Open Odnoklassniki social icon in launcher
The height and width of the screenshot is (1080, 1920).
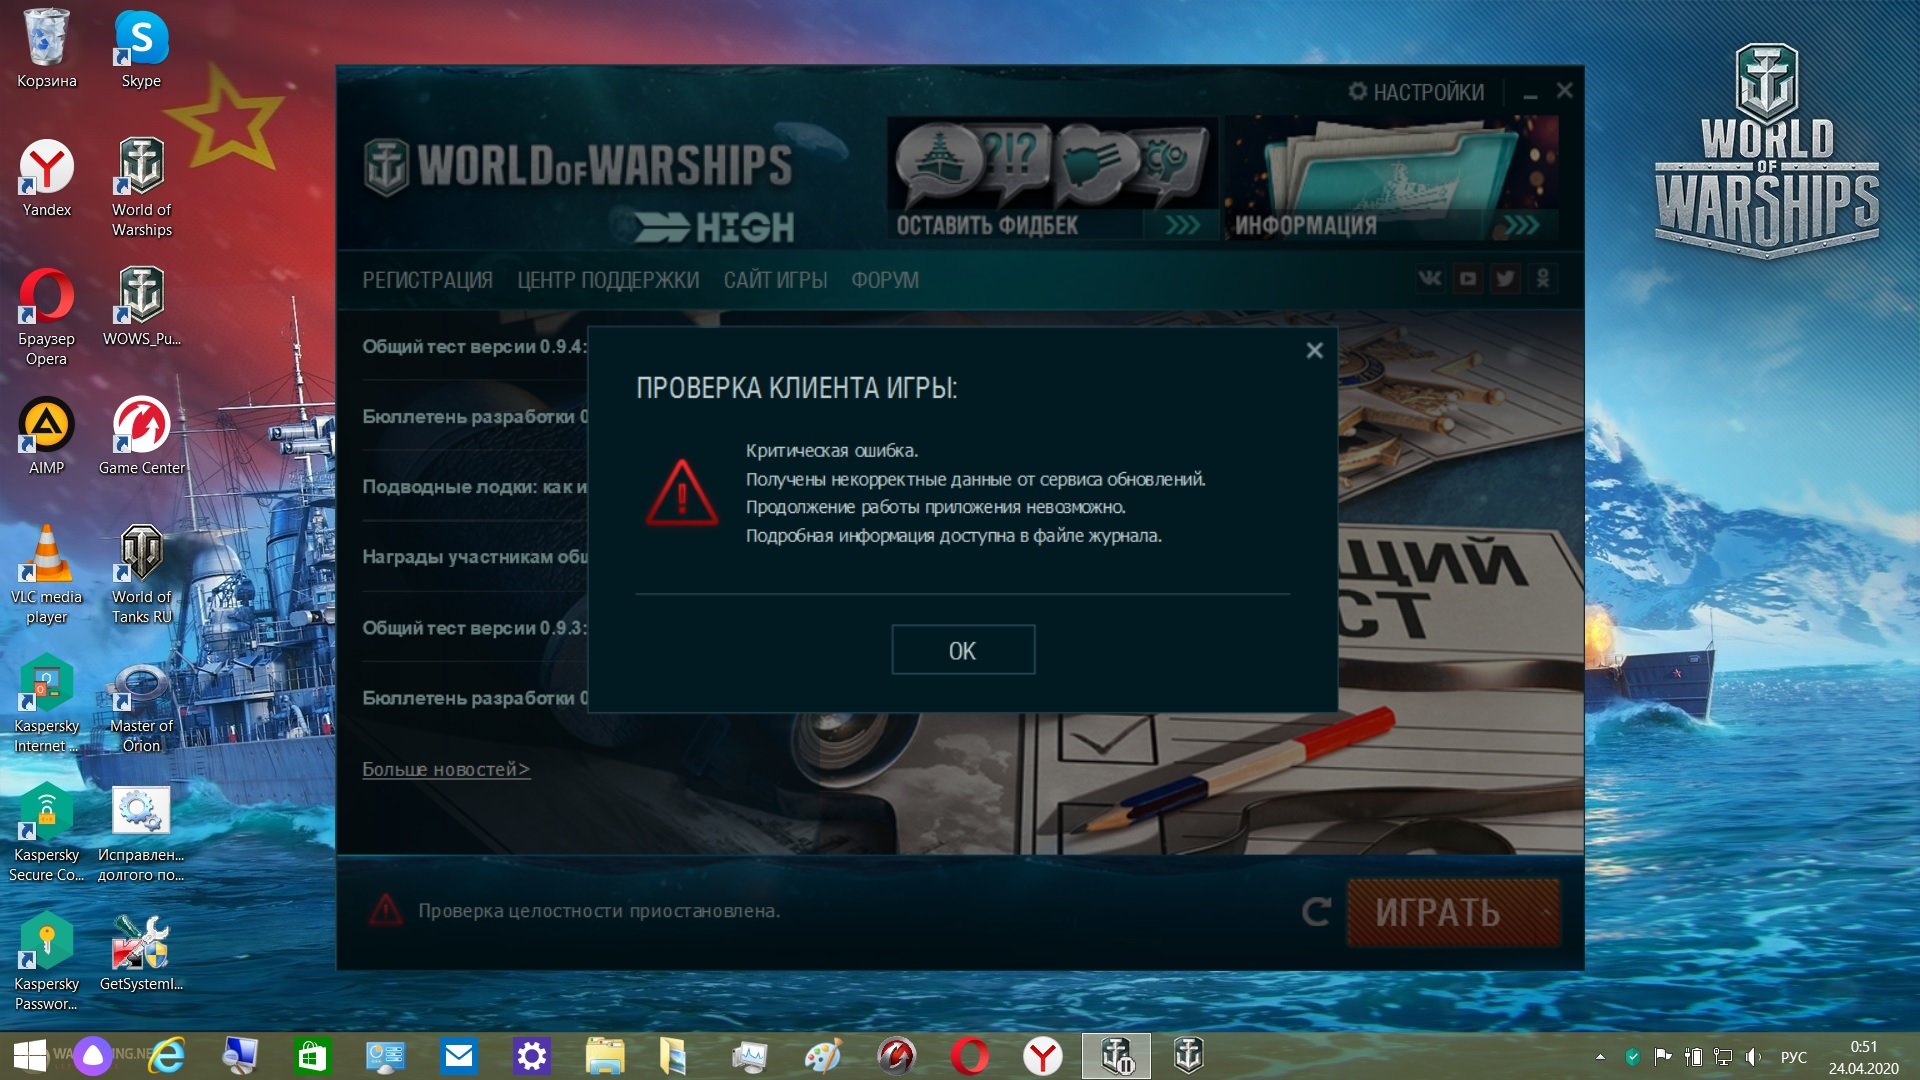[x=1543, y=279]
